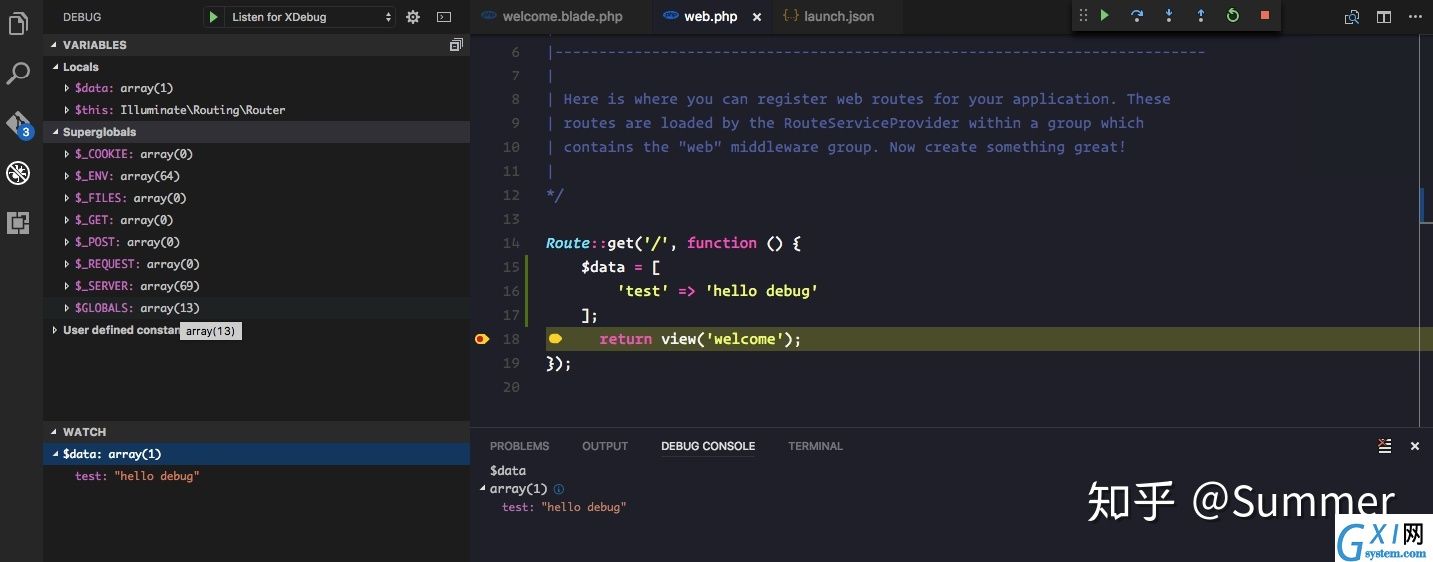Select the $_POST: array(0) row
This screenshot has height=562, width=1433.
256,242
